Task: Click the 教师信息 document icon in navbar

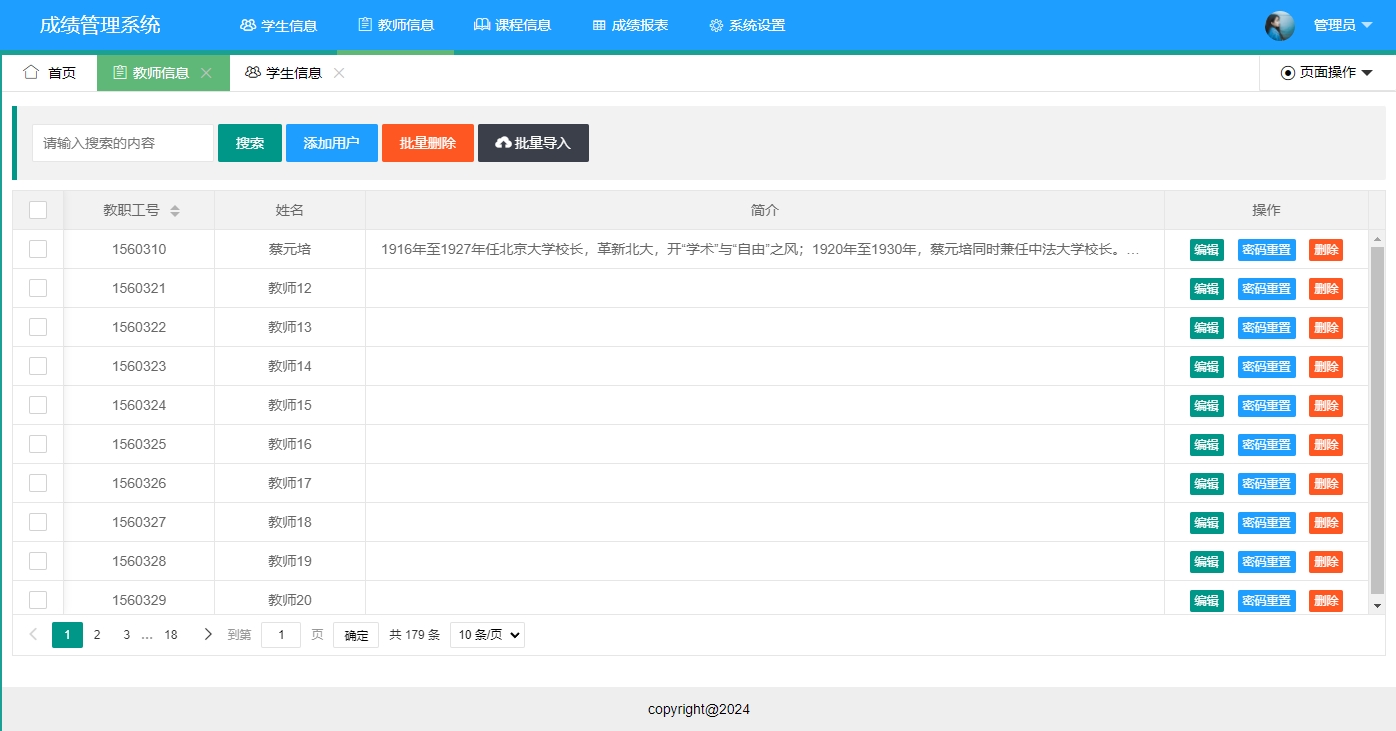Action: 362,27
